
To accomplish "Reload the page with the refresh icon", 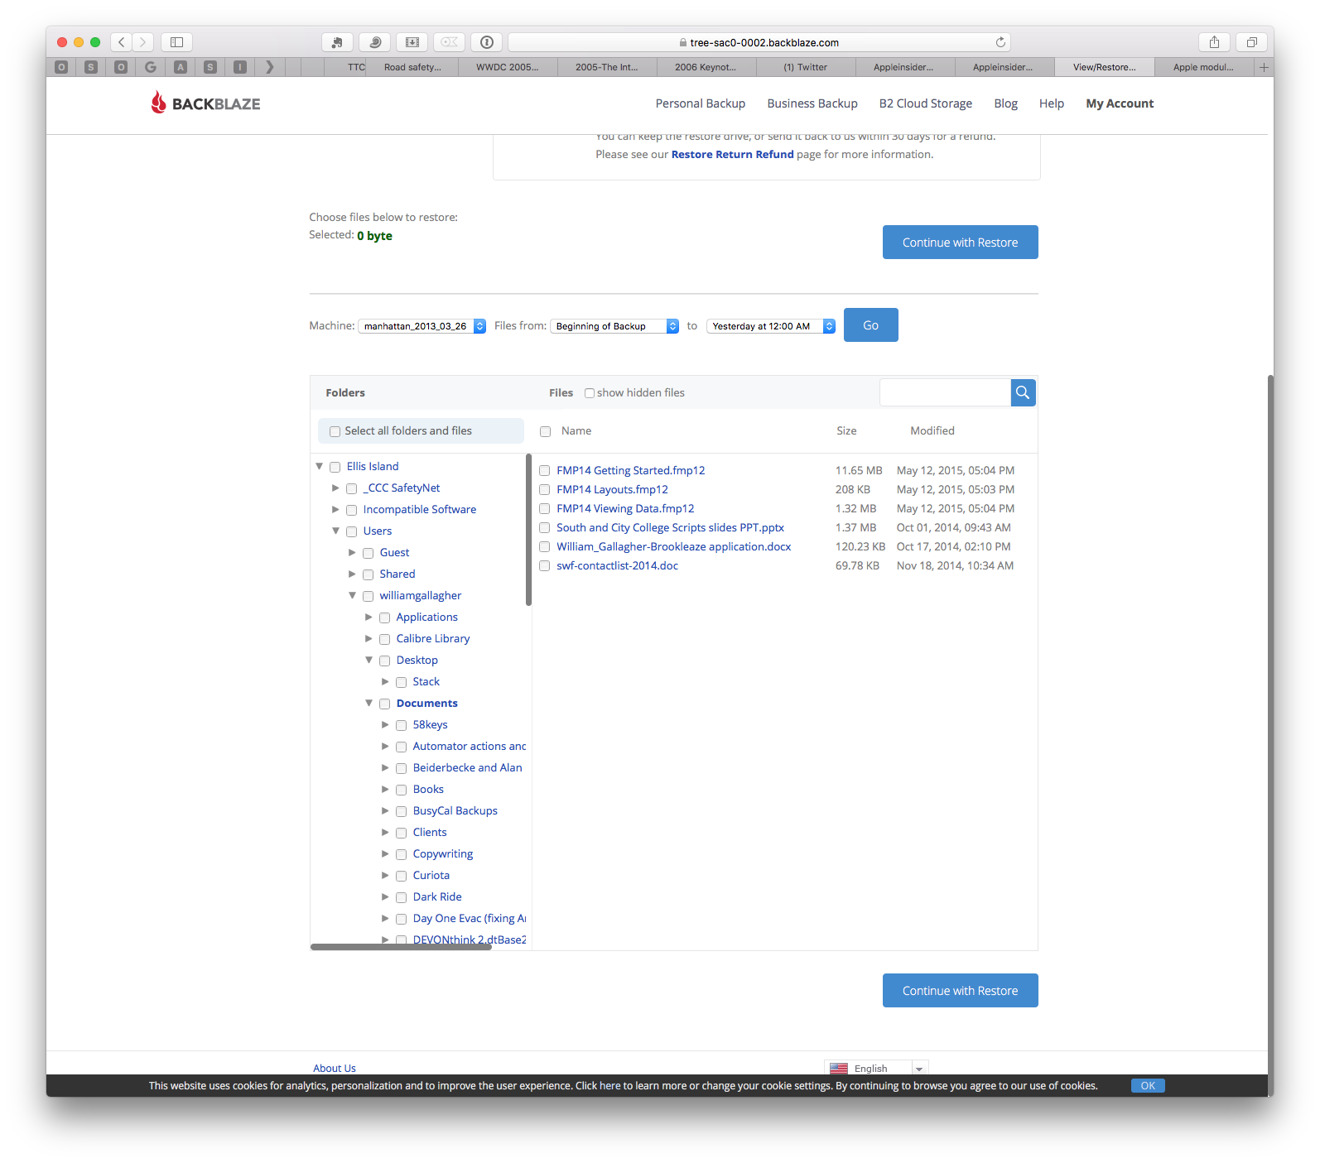I will tap(1000, 42).
